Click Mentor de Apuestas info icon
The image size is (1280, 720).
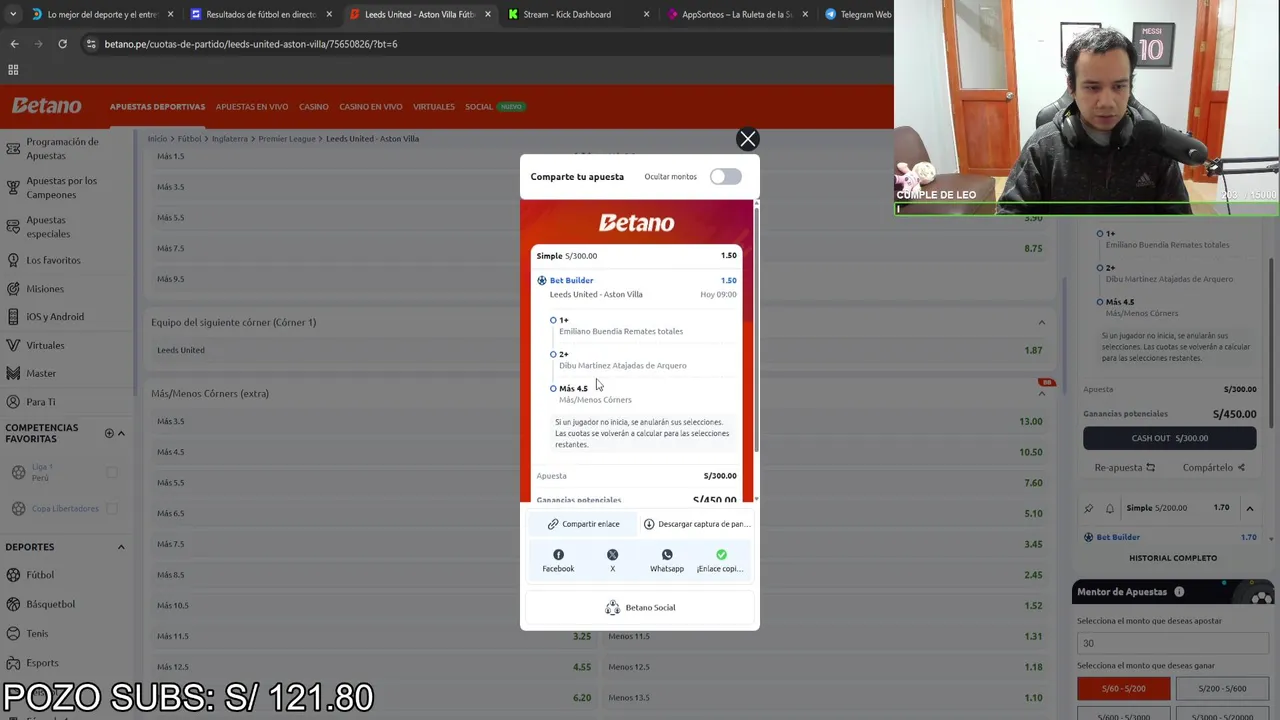(x=1179, y=592)
